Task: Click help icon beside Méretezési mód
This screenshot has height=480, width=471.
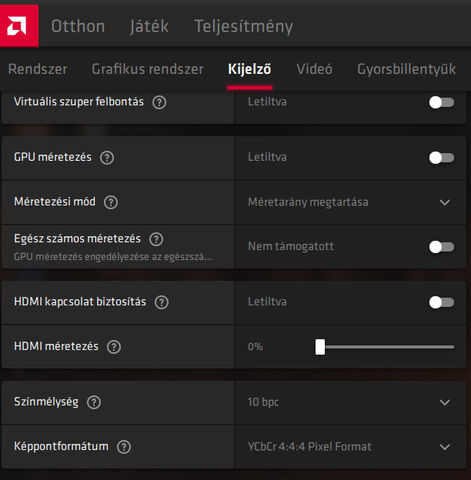Action: pos(111,202)
